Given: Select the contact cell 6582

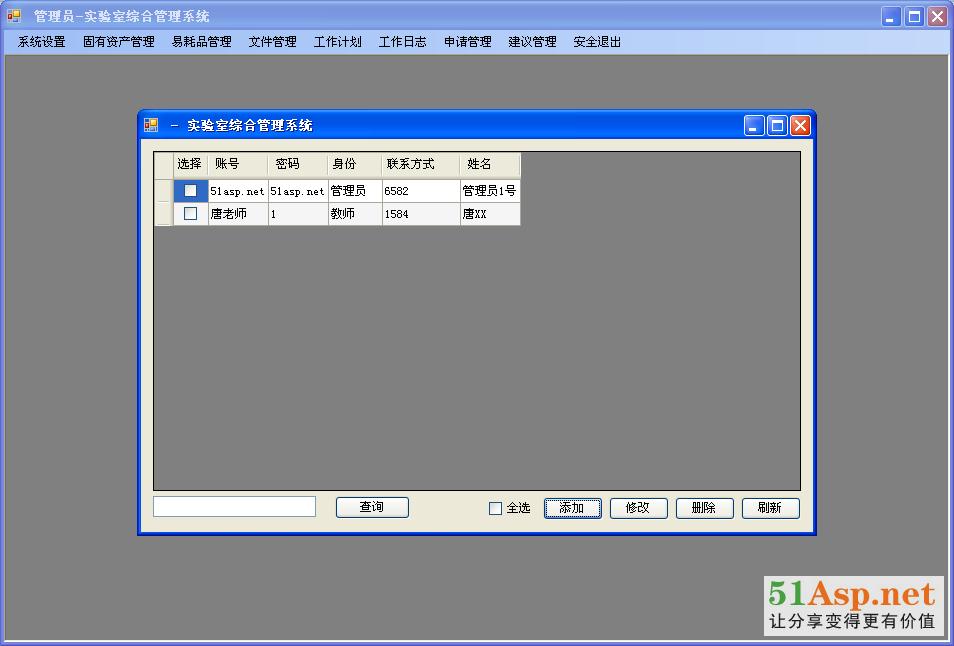Looking at the screenshot, I should [x=421, y=190].
